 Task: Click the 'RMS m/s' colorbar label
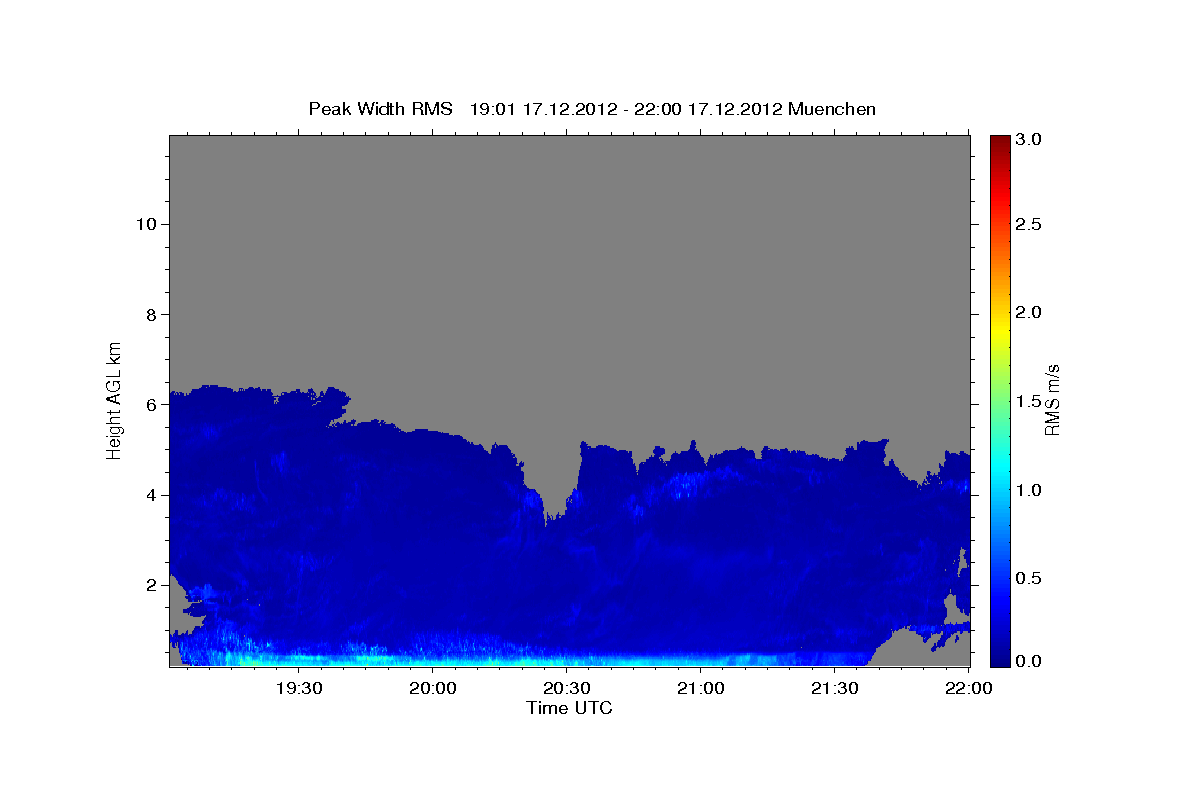(x=1052, y=400)
